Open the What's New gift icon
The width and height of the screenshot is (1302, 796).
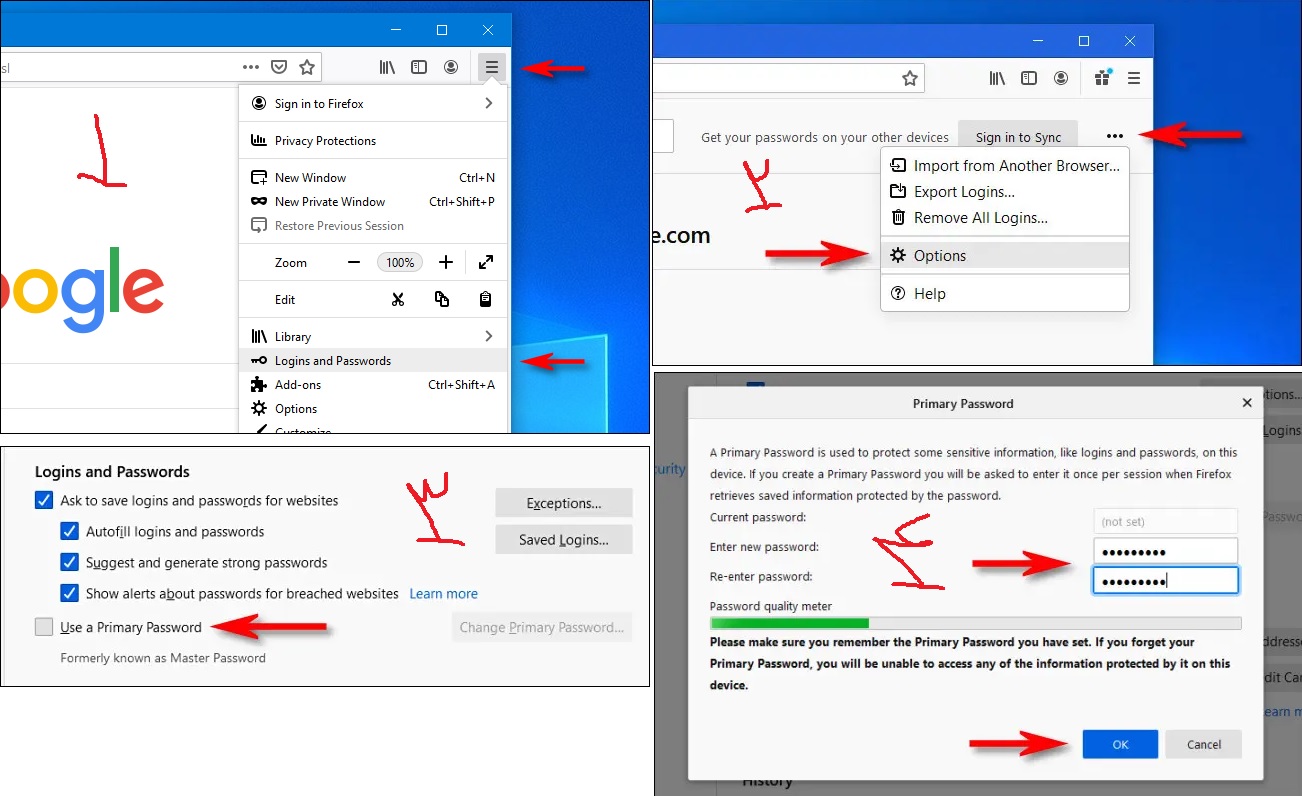click(1102, 77)
